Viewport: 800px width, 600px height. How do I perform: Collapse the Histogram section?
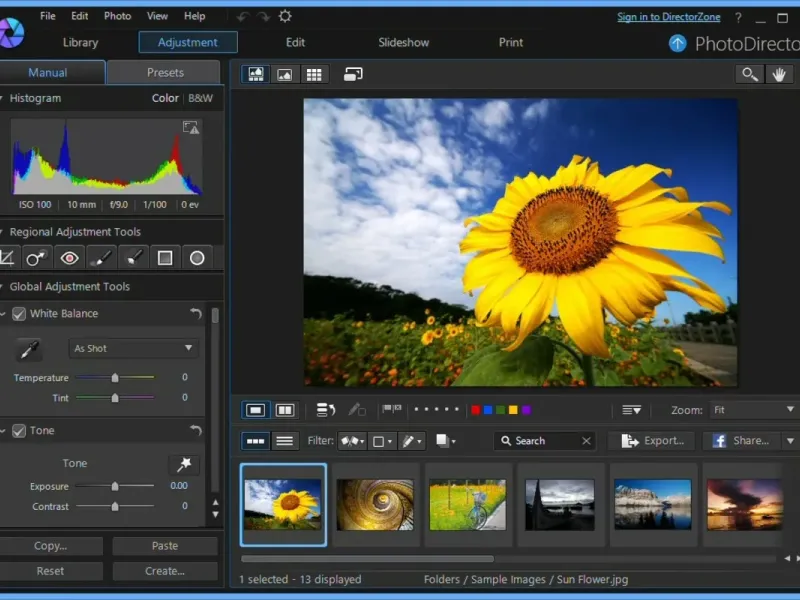[3, 98]
